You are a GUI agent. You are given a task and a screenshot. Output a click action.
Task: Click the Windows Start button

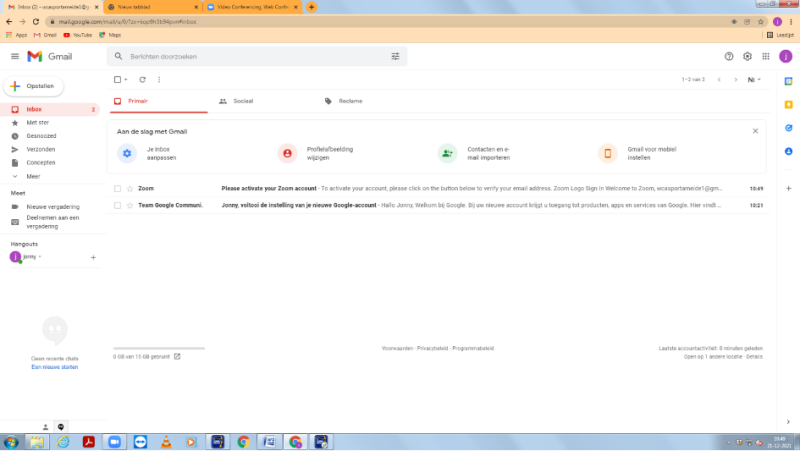(x=11, y=442)
